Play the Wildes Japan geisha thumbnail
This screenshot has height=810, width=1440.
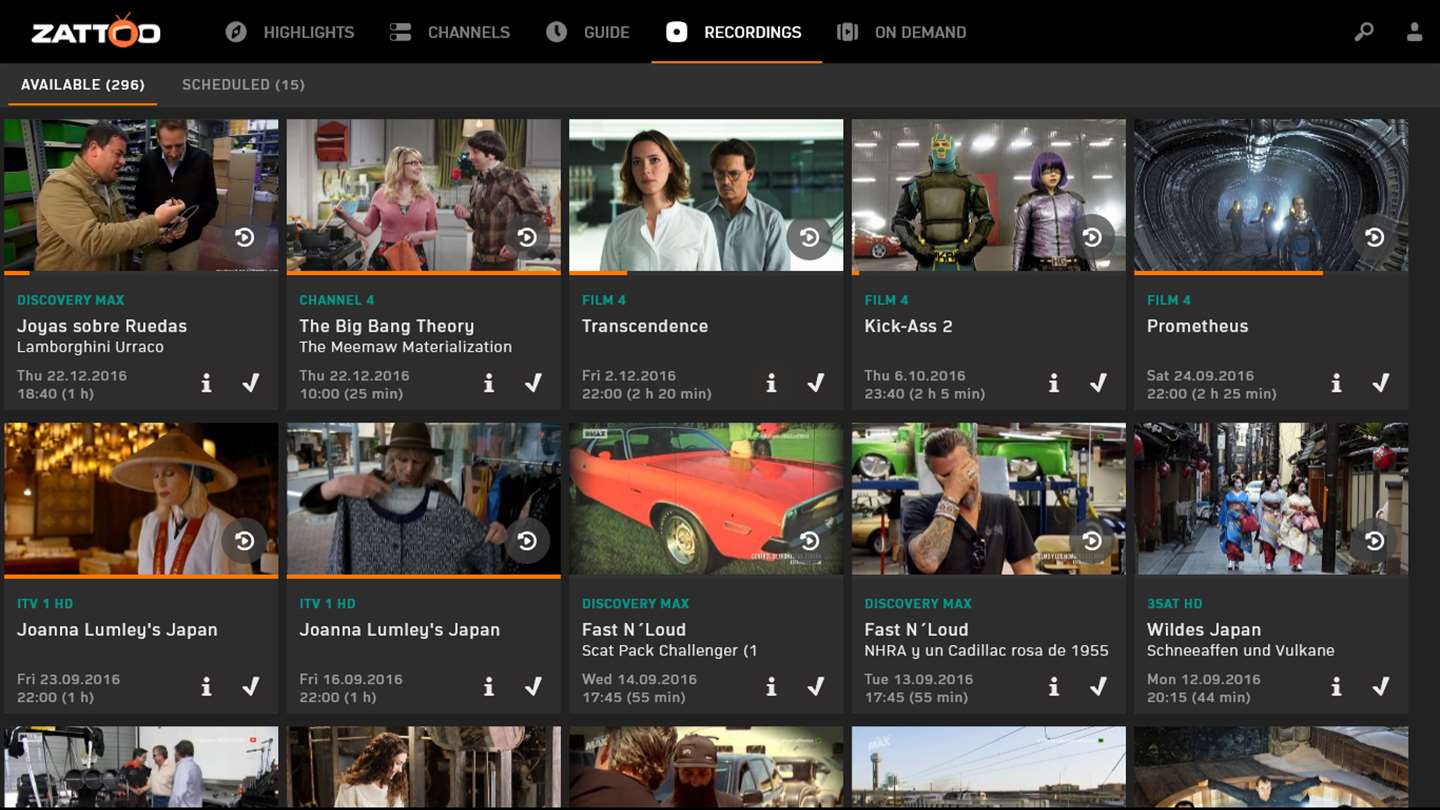[x=1271, y=499]
